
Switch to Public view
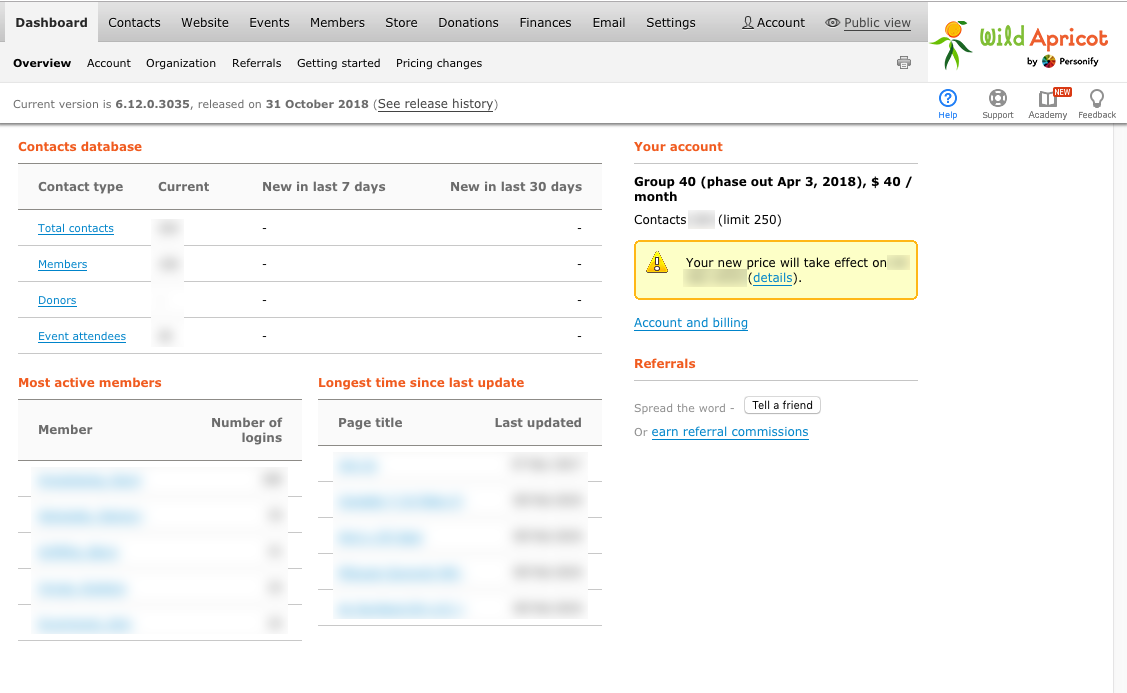[868, 22]
